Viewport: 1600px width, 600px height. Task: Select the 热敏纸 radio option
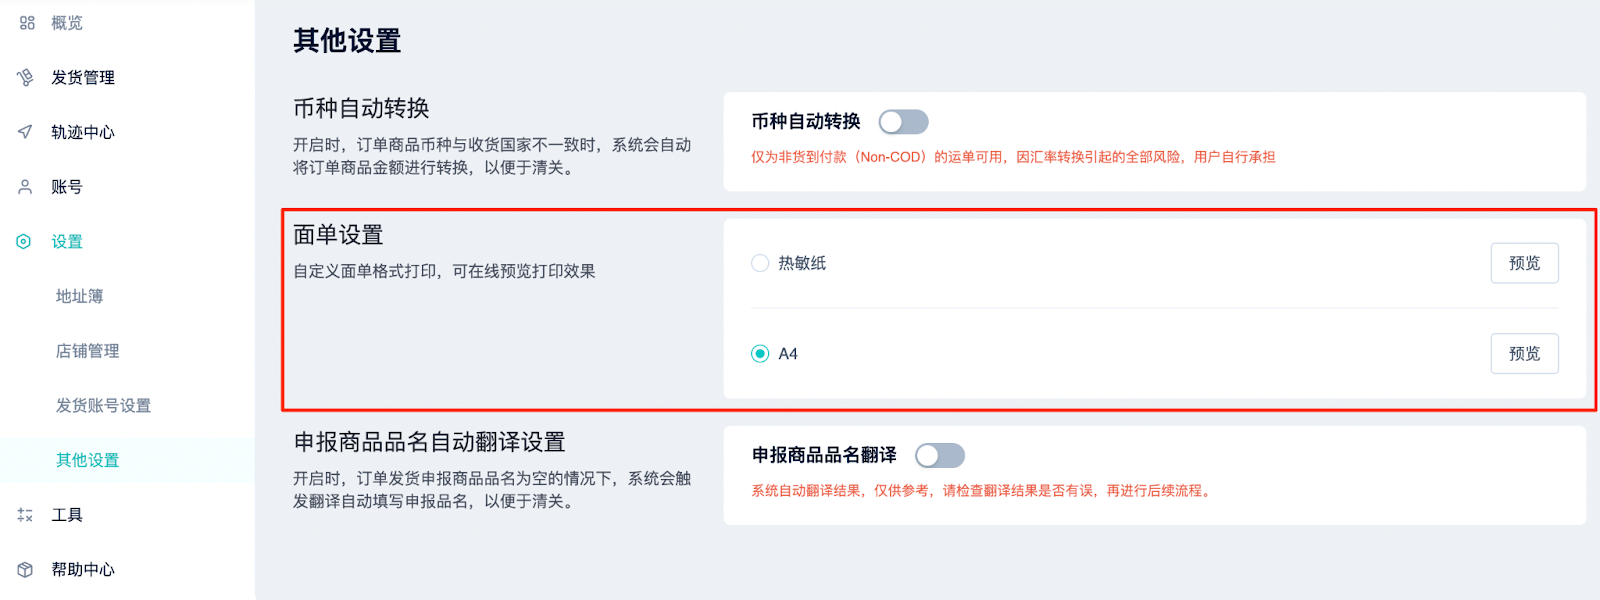pos(760,263)
